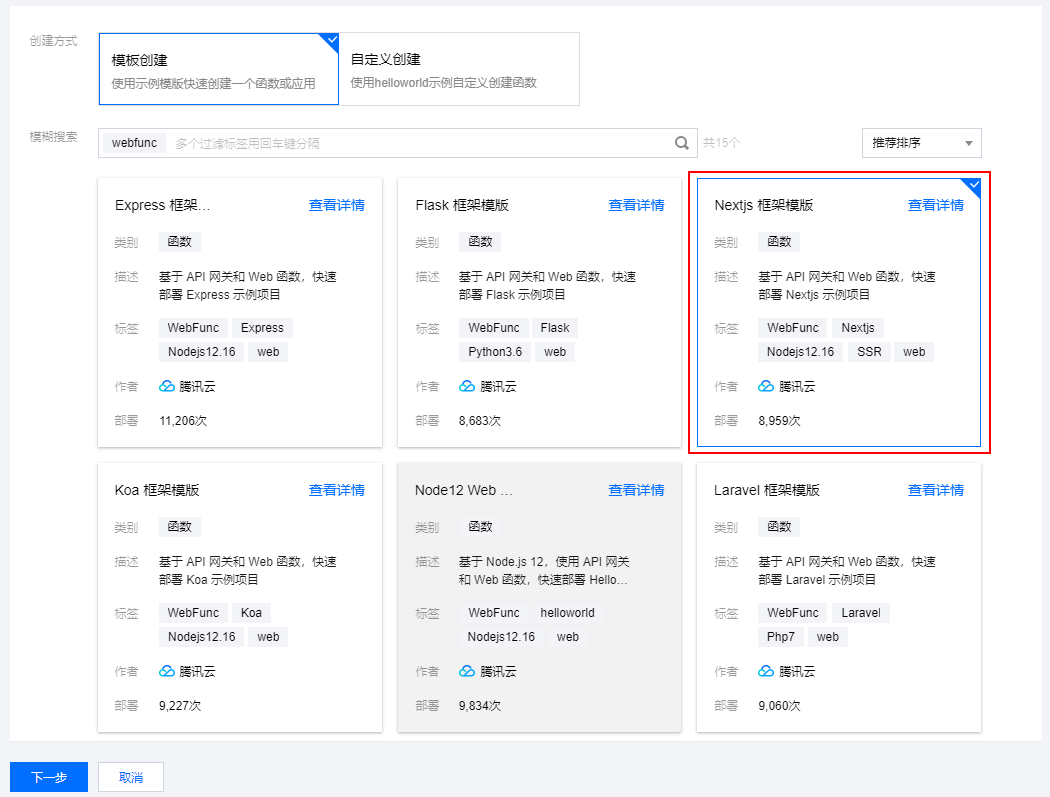
Task: Open 查看详情 for Laravel template
Action: coord(935,490)
